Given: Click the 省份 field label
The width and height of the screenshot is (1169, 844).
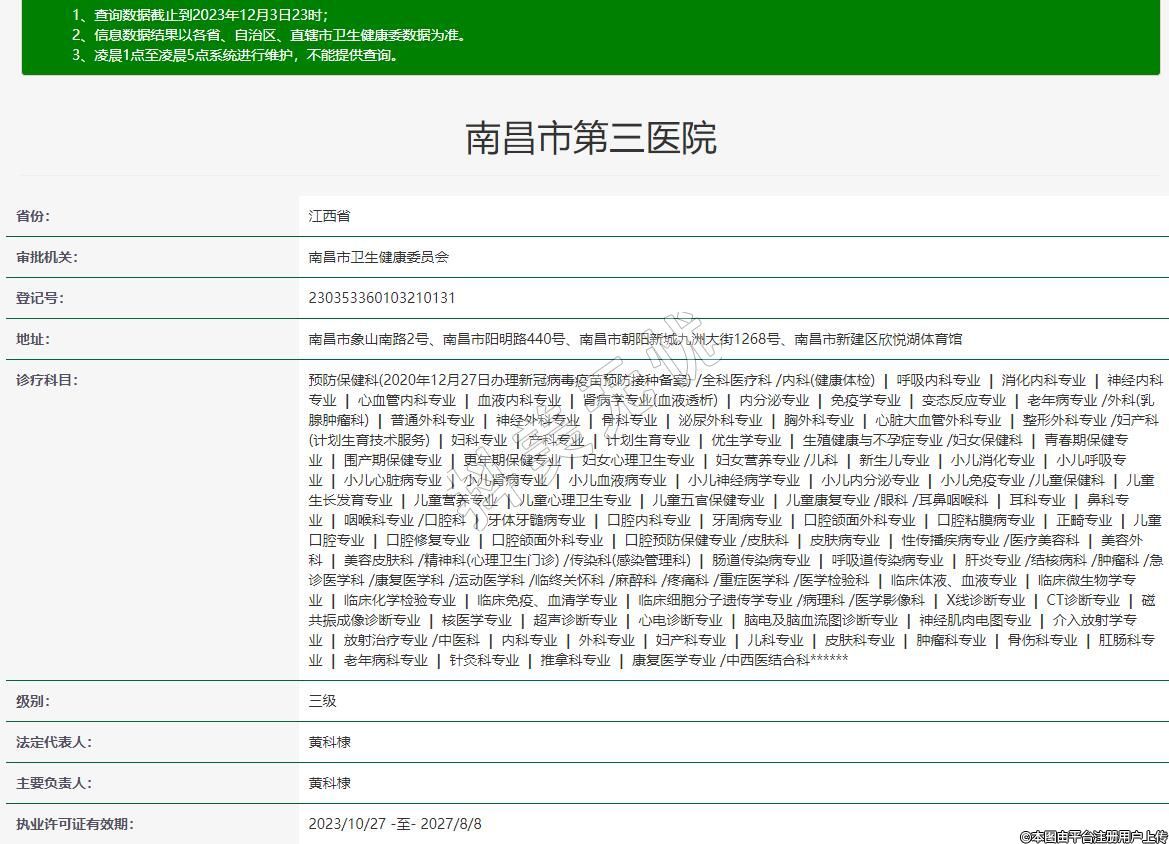Looking at the screenshot, I should pos(33,216).
